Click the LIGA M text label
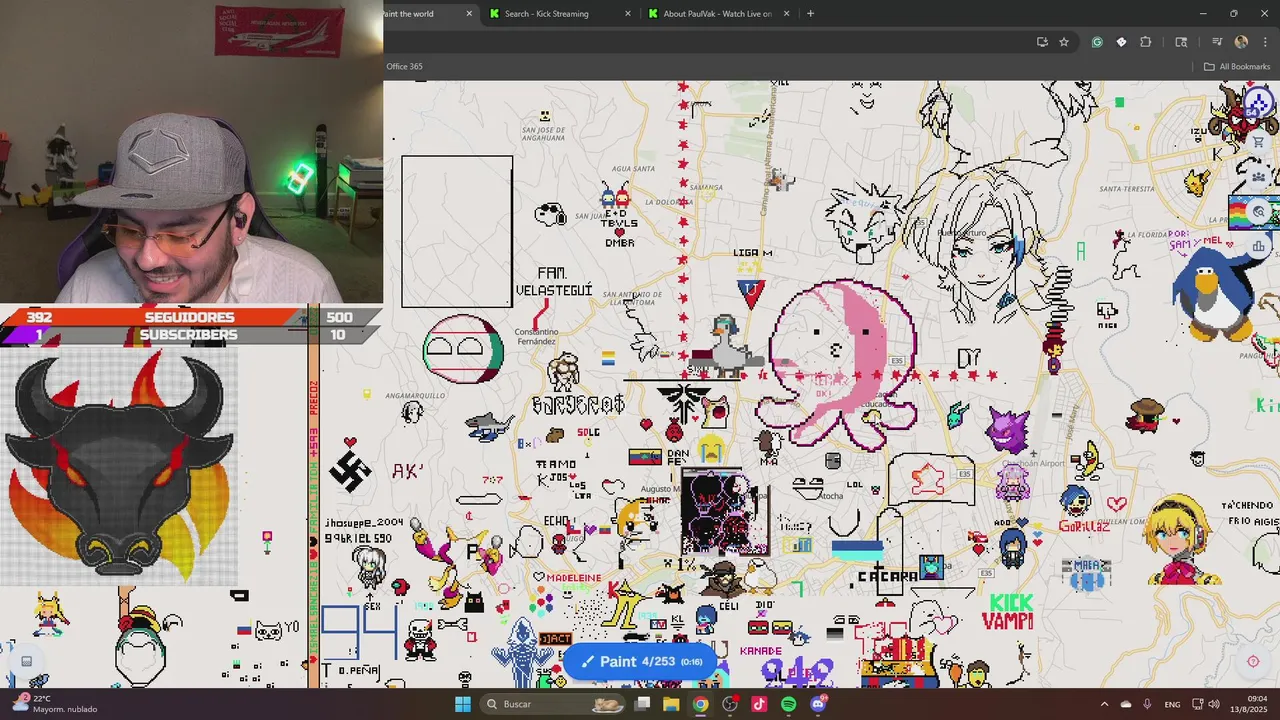The image size is (1280, 720). click(x=753, y=253)
